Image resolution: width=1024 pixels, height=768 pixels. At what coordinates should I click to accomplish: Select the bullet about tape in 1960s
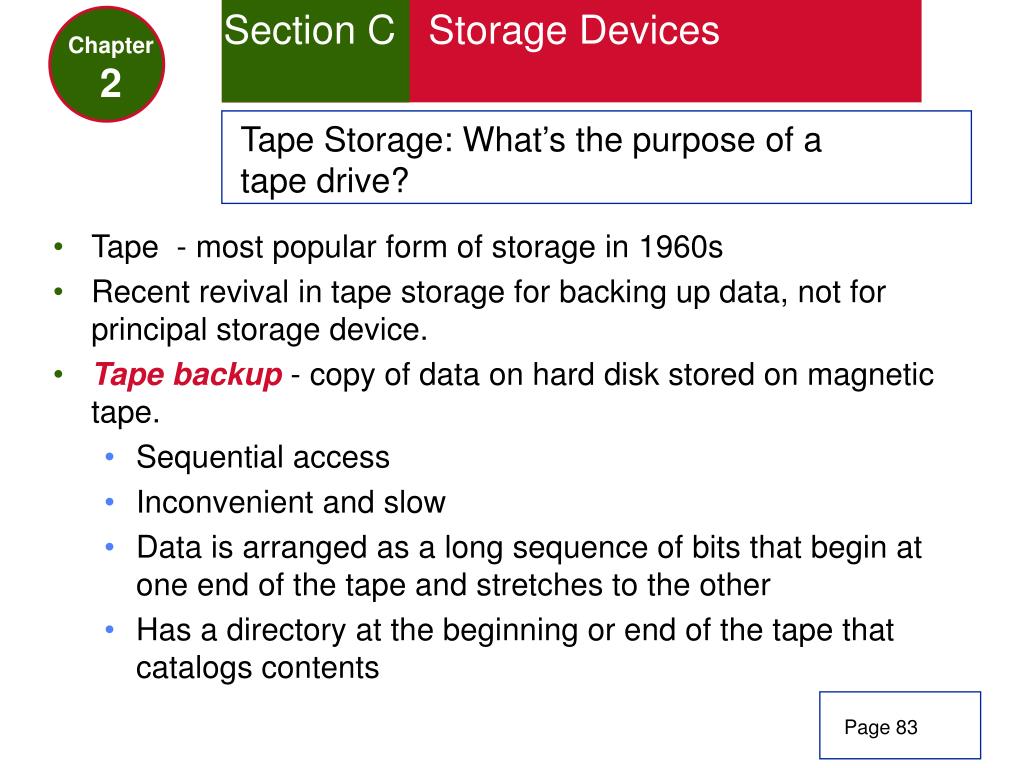407,248
